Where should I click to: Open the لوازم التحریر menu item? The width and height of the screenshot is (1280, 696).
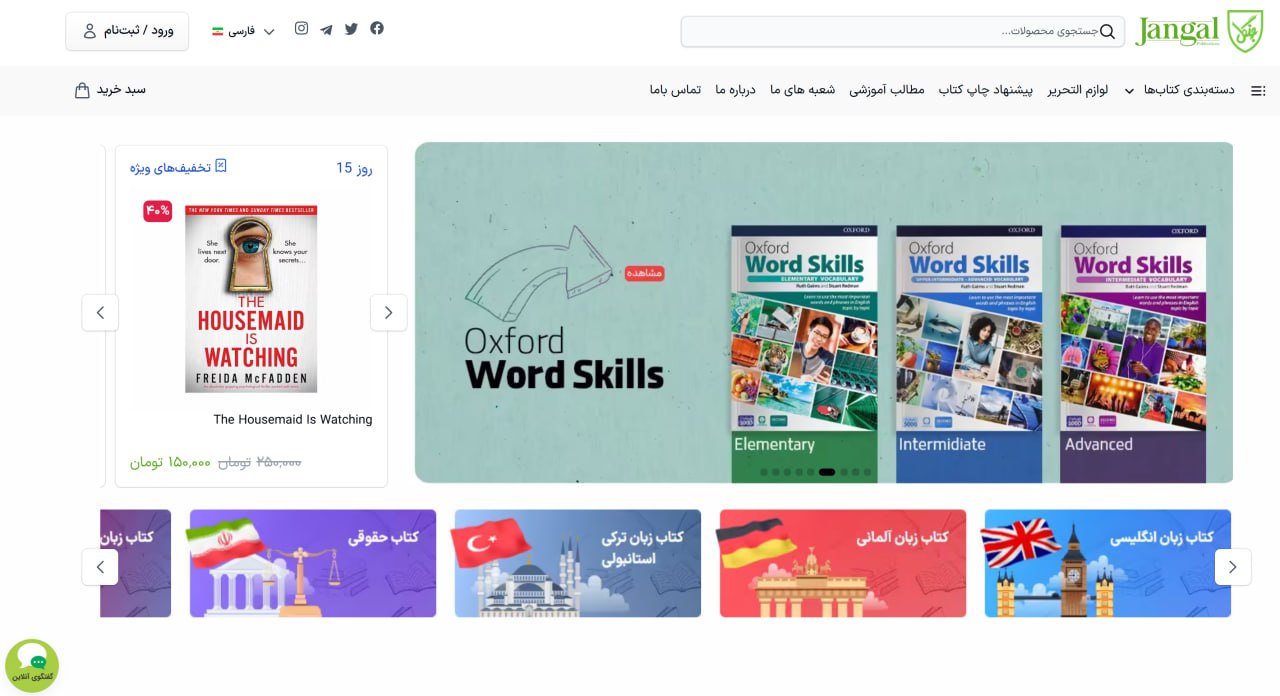tap(1078, 90)
